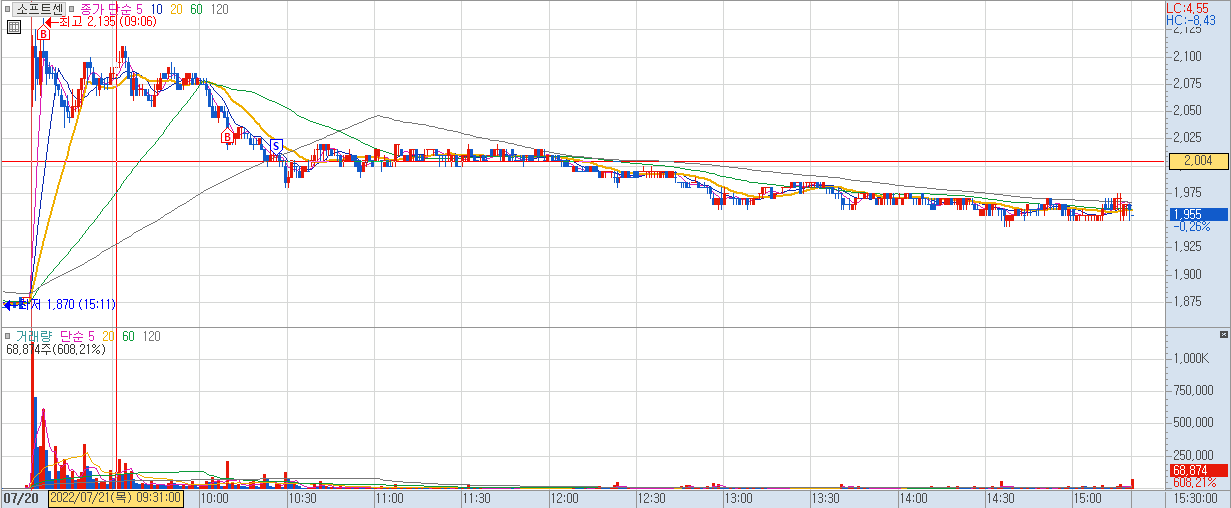The image size is (1231, 508).
Task: Click the 11:30 time axis label
Action: pyautogui.click(x=476, y=497)
